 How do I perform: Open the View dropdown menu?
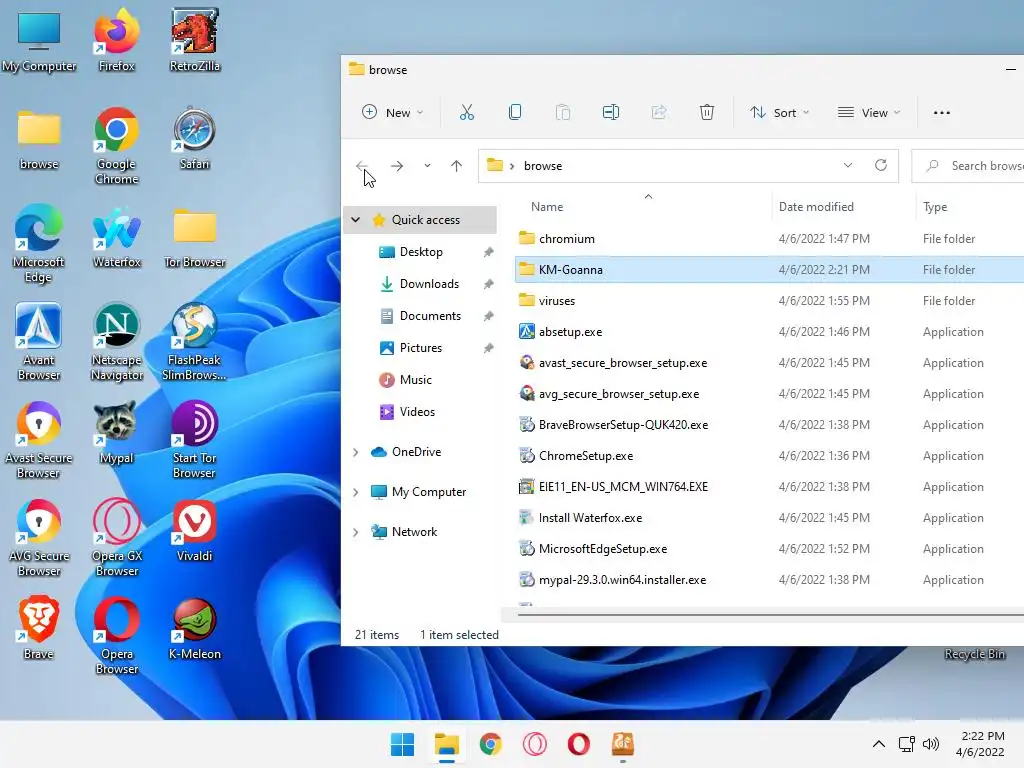[x=869, y=112]
